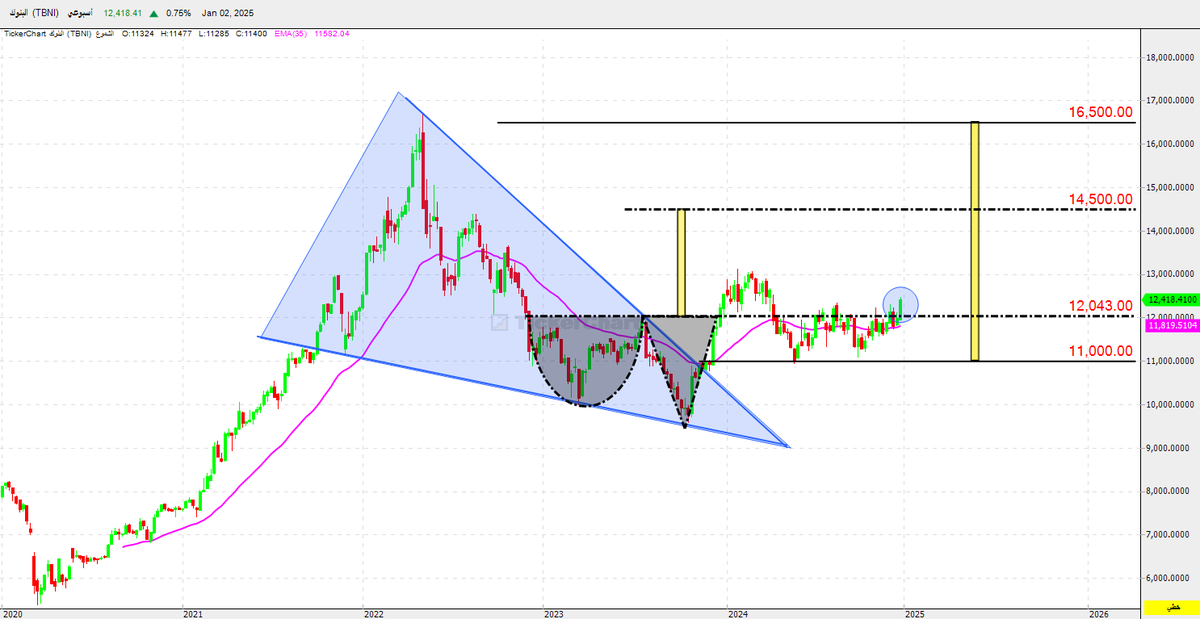The image size is (1200, 619).
Task: Click the 2020 label on time axis
Action: point(14,612)
